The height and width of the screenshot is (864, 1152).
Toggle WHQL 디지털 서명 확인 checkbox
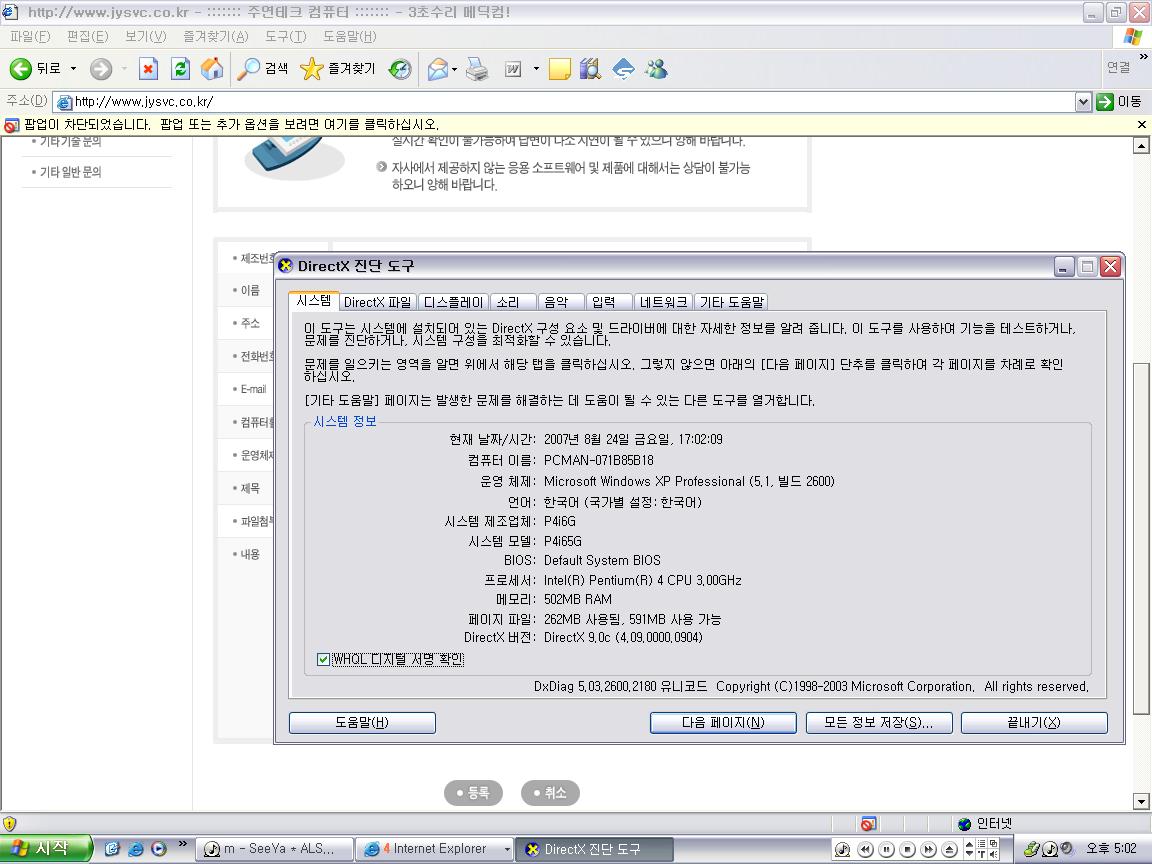323,659
